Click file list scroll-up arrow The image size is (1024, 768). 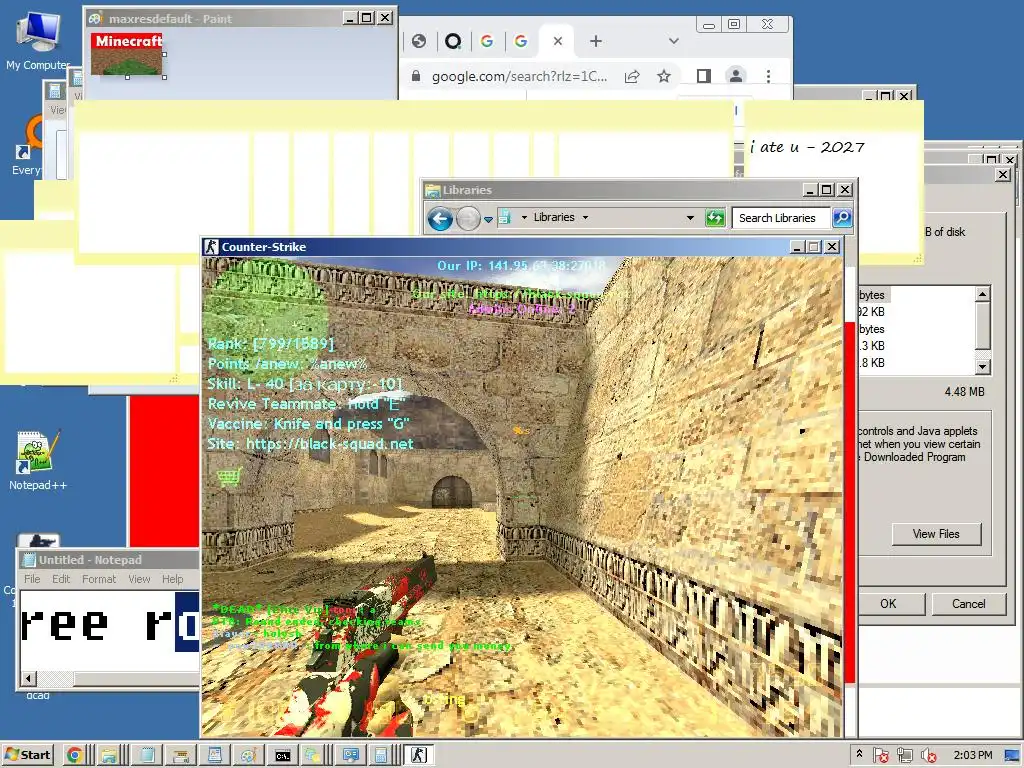click(983, 294)
